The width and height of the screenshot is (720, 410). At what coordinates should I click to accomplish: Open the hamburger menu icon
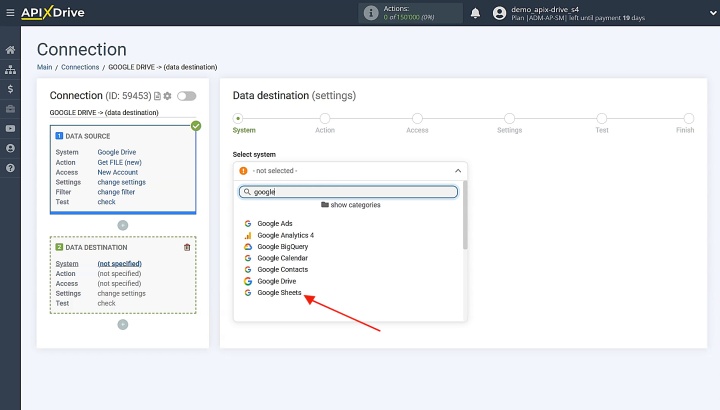point(10,13)
